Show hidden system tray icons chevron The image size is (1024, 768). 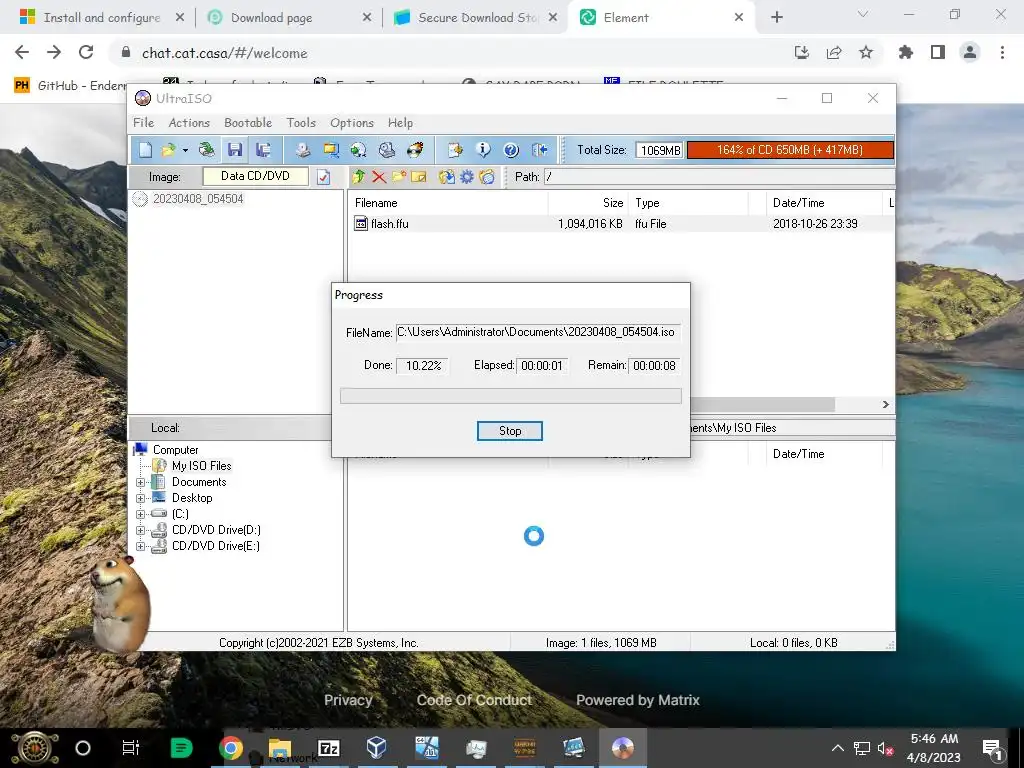[838, 748]
